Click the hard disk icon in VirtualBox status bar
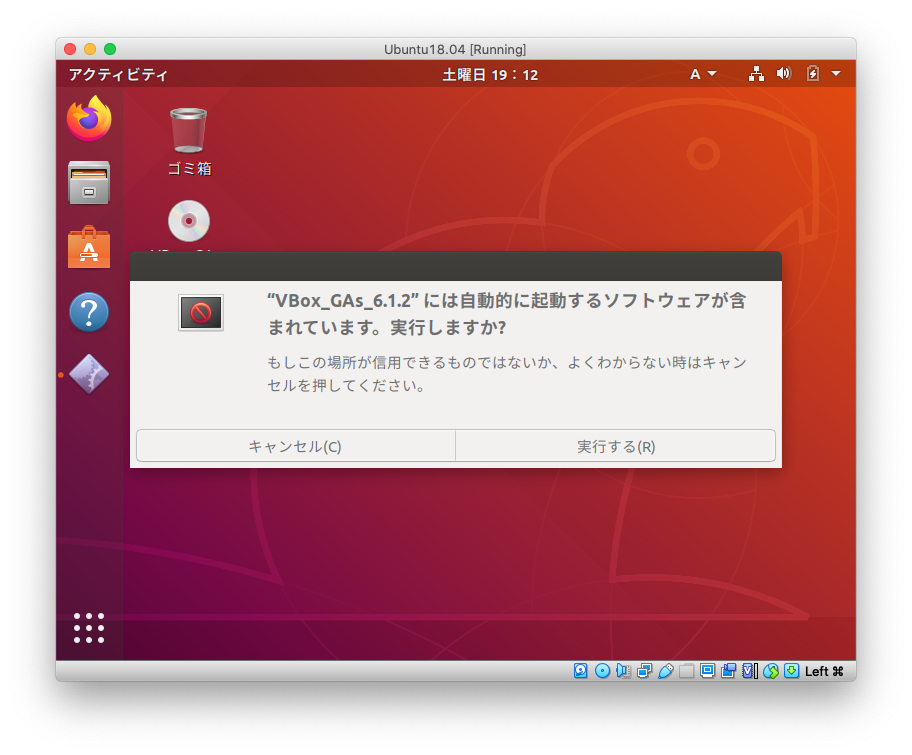 click(x=578, y=671)
